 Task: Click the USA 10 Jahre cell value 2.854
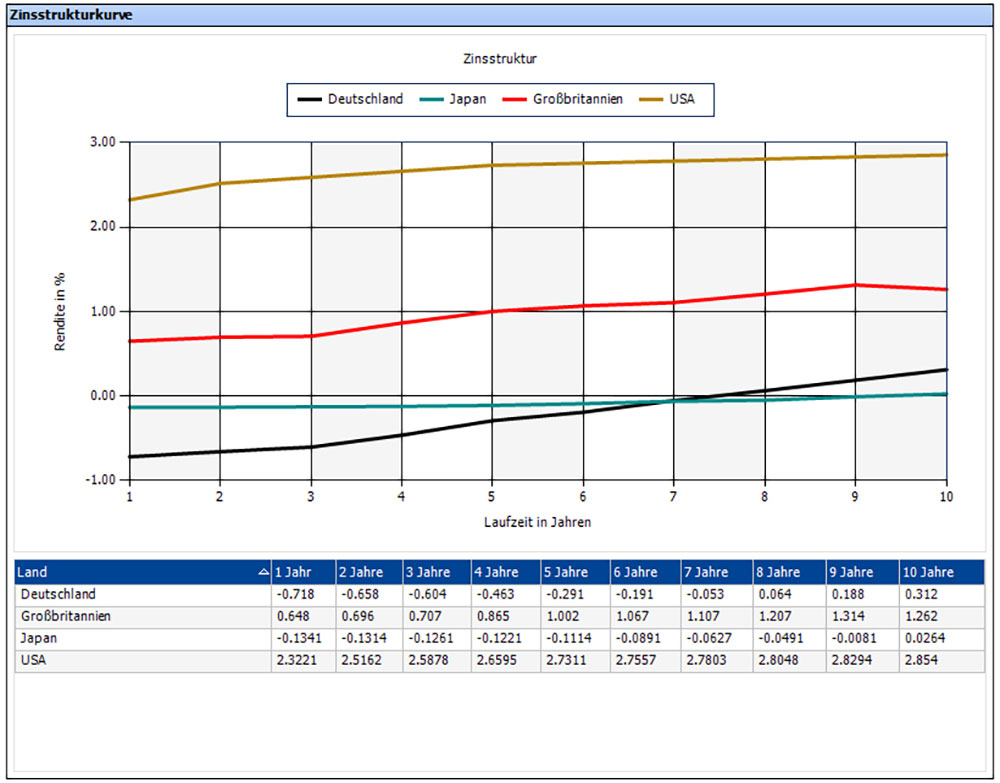click(x=921, y=661)
